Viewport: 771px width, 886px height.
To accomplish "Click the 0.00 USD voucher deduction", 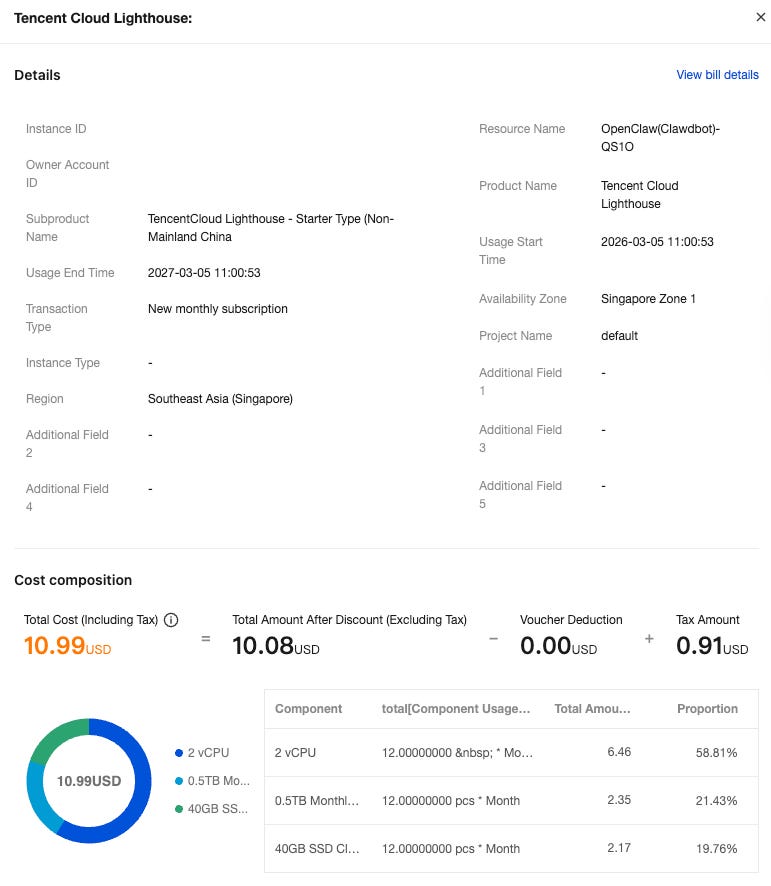I will click(558, 646).
